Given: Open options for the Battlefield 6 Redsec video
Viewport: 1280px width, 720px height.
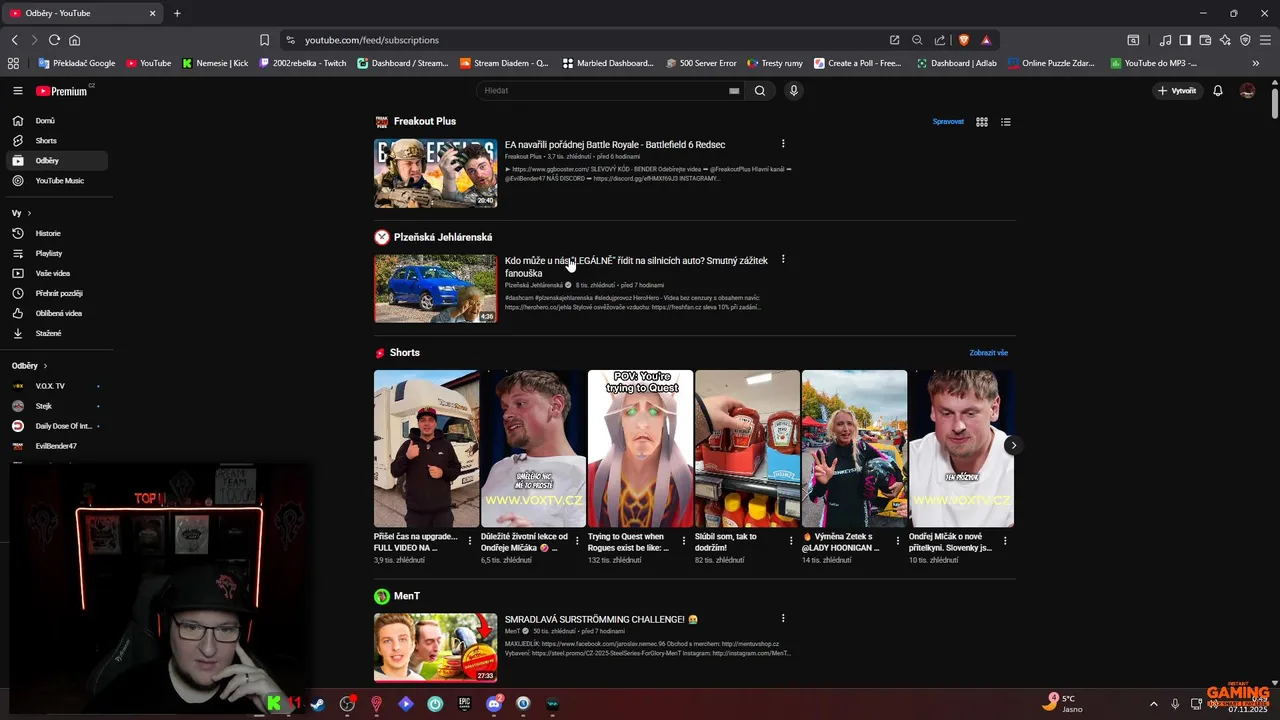Looking at the screenshot, I should (x=783, y=144).
